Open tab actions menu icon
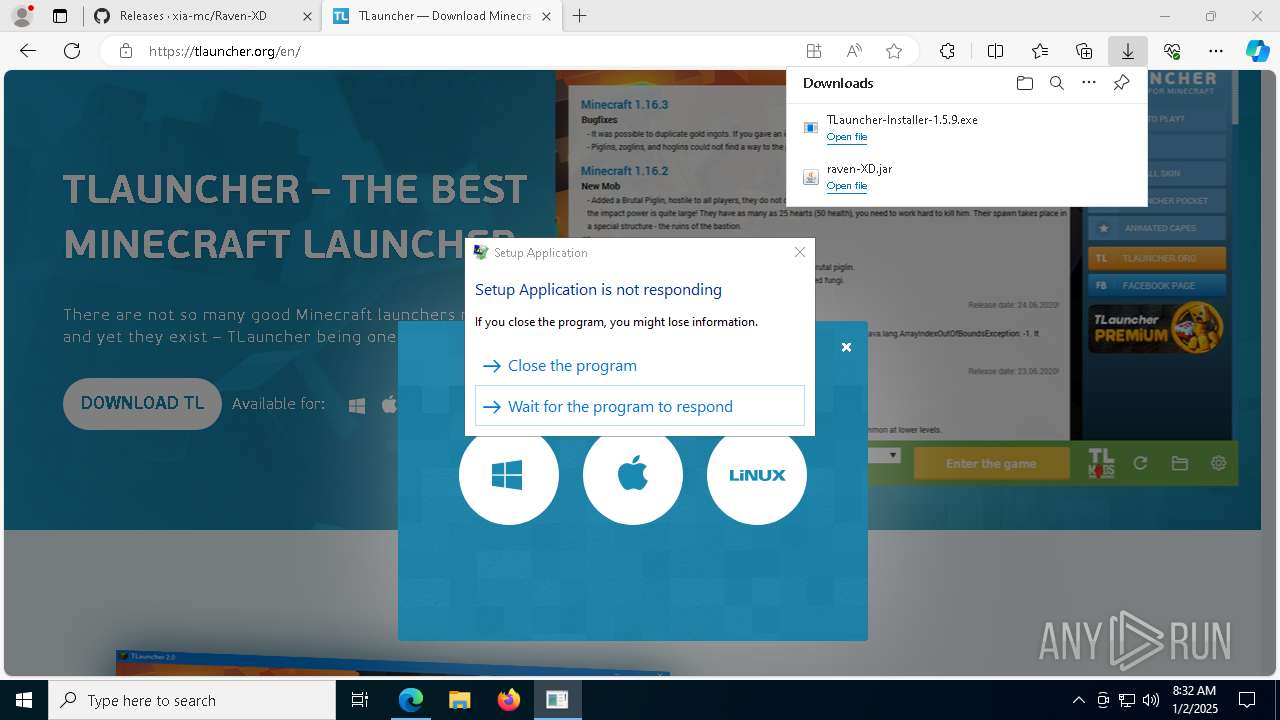The height and width of the screenshot is (720, 1280). (60, 16)
